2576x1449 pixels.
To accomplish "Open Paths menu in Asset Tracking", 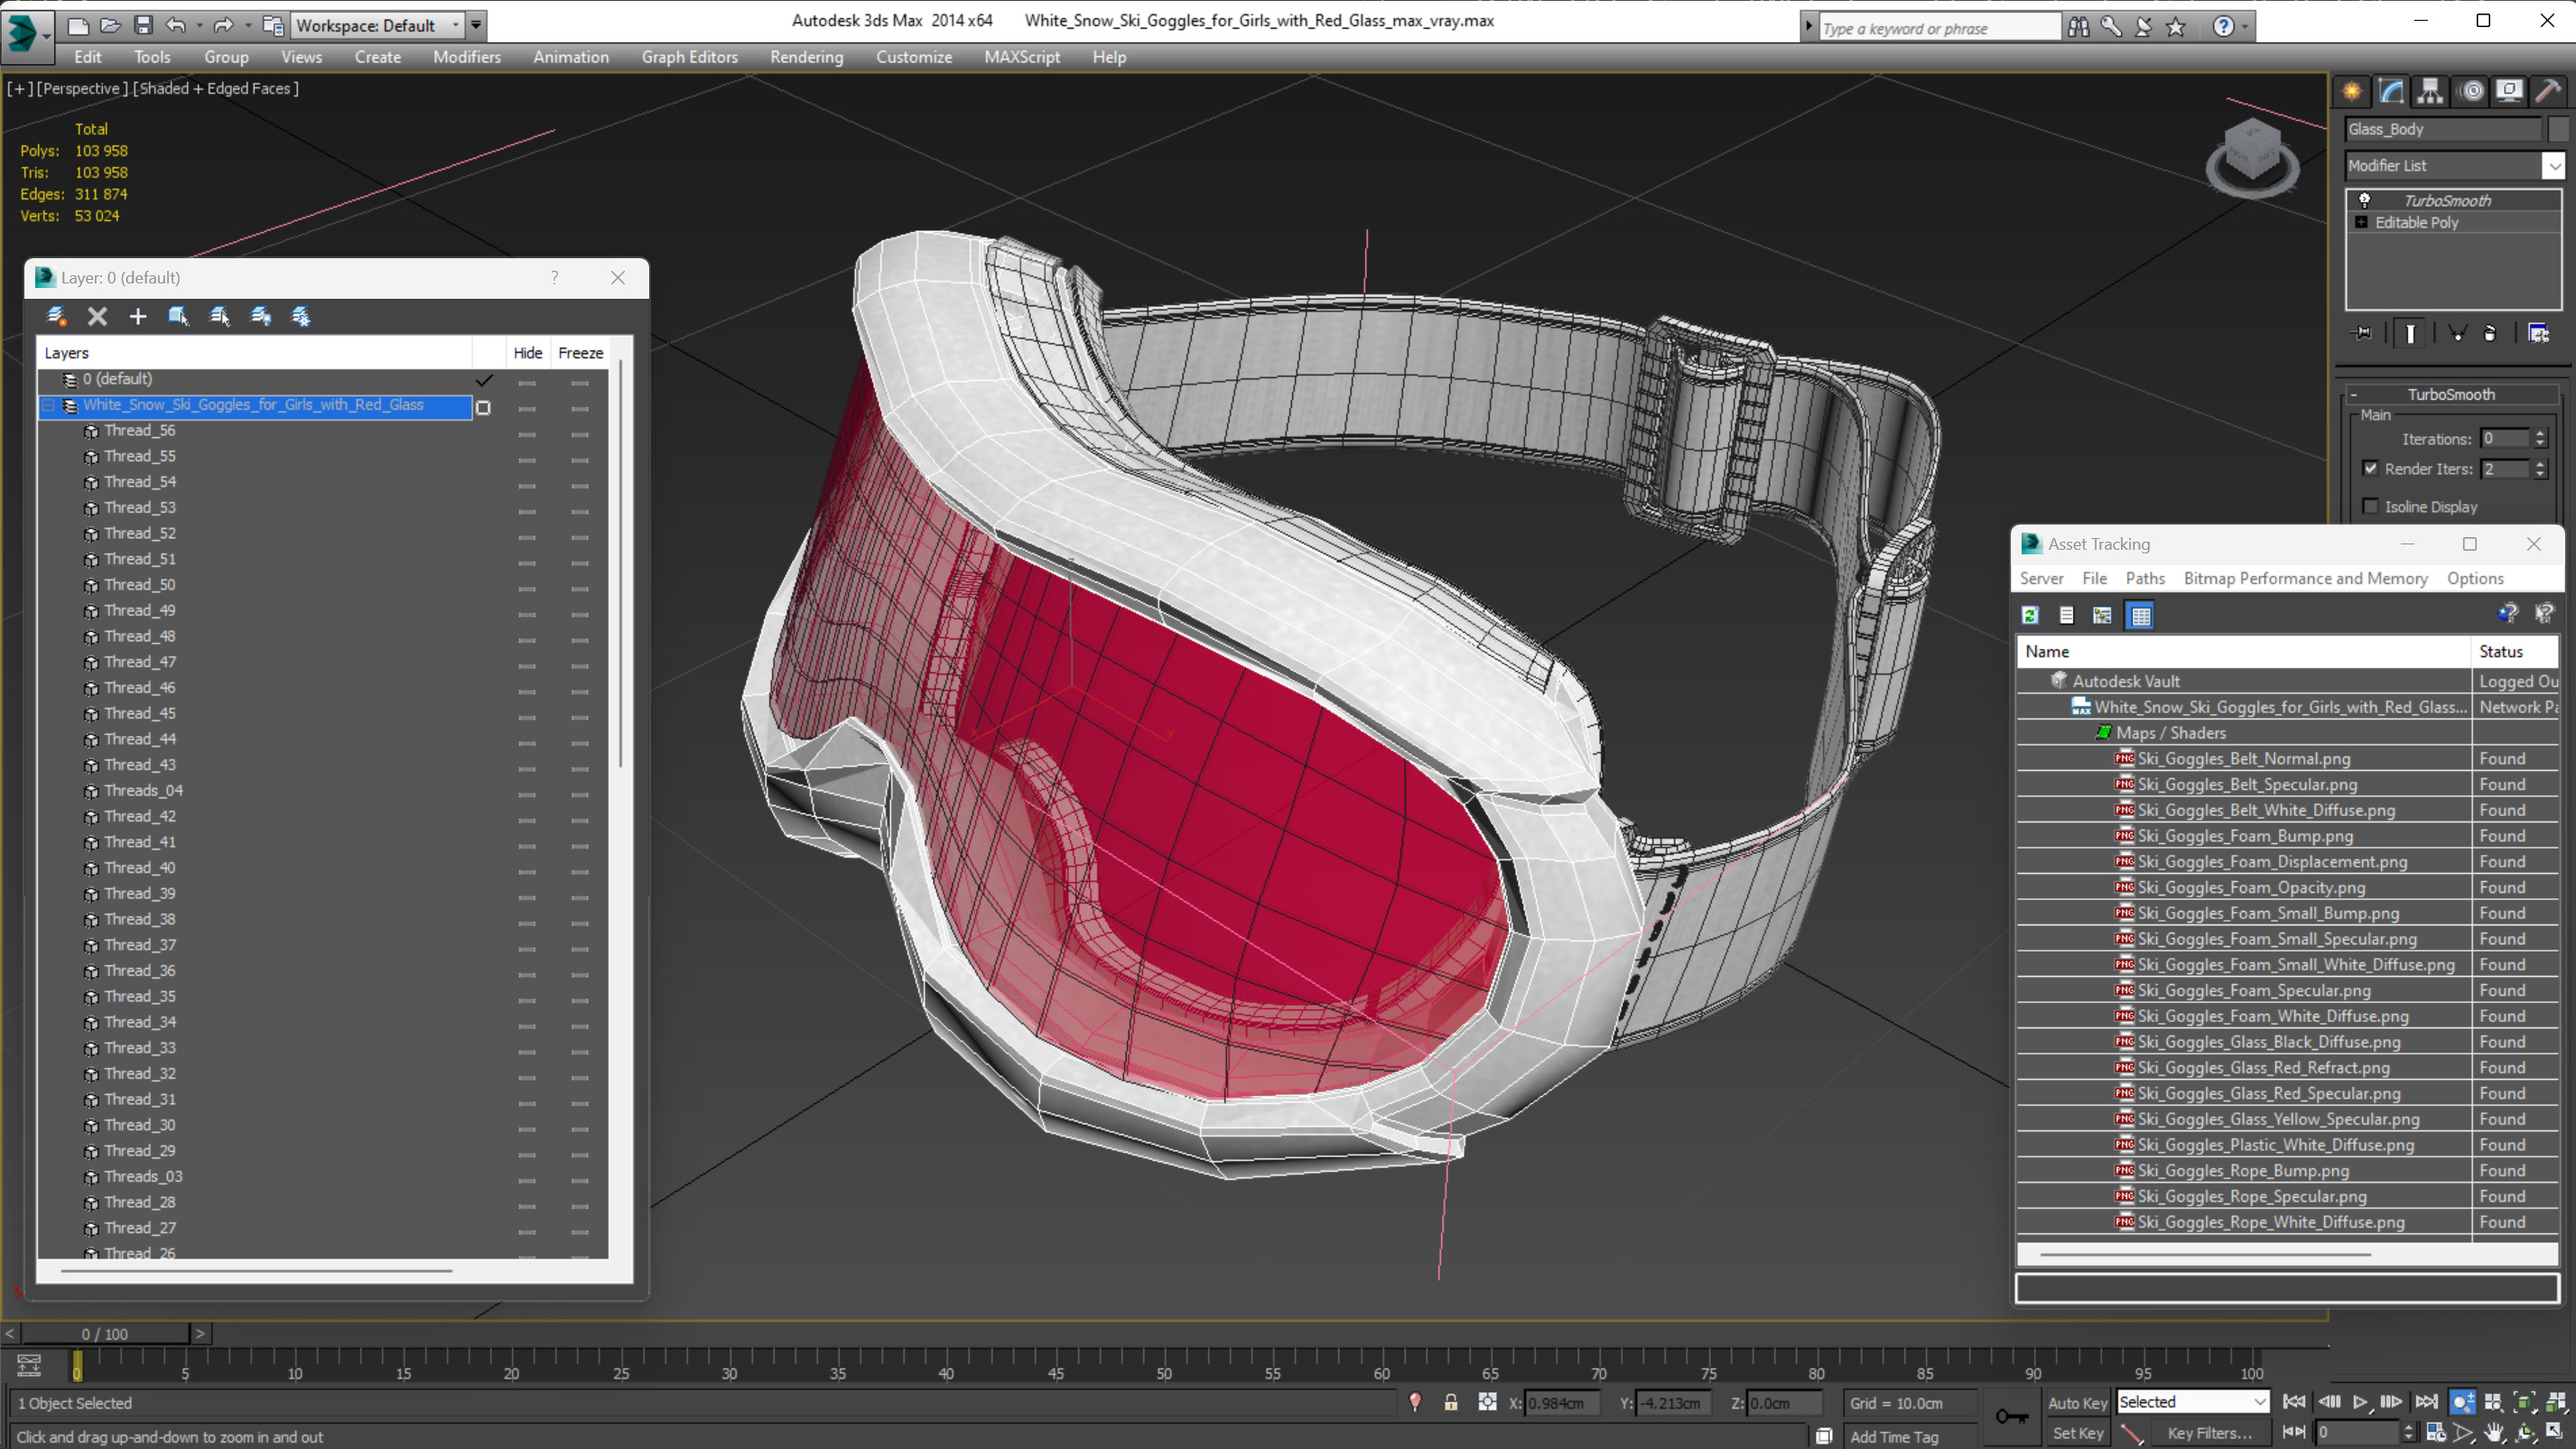I will pos(2145,578).
